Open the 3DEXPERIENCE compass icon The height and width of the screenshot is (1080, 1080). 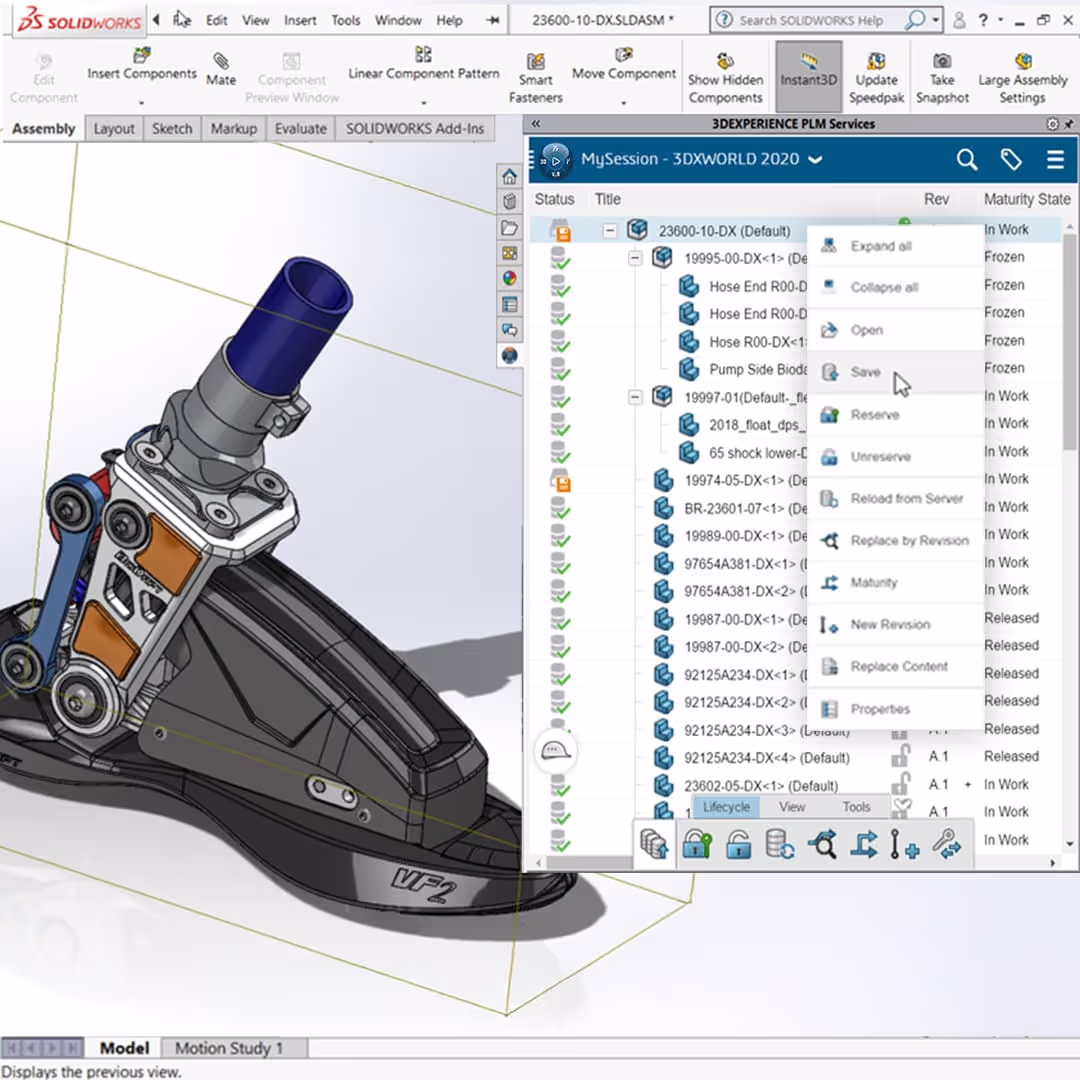point(555,160)
